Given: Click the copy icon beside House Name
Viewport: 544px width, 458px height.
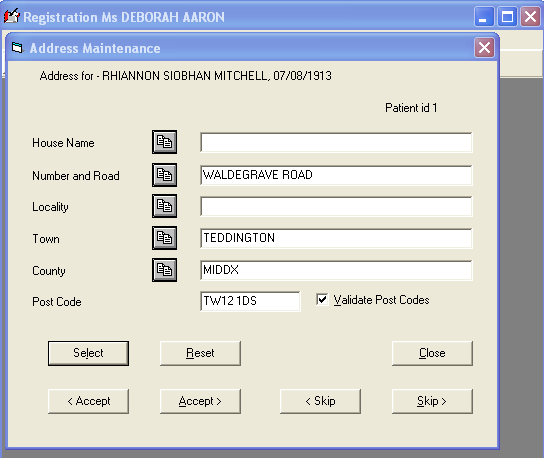Looking at the screenshot, I should [x=164, y=142].
